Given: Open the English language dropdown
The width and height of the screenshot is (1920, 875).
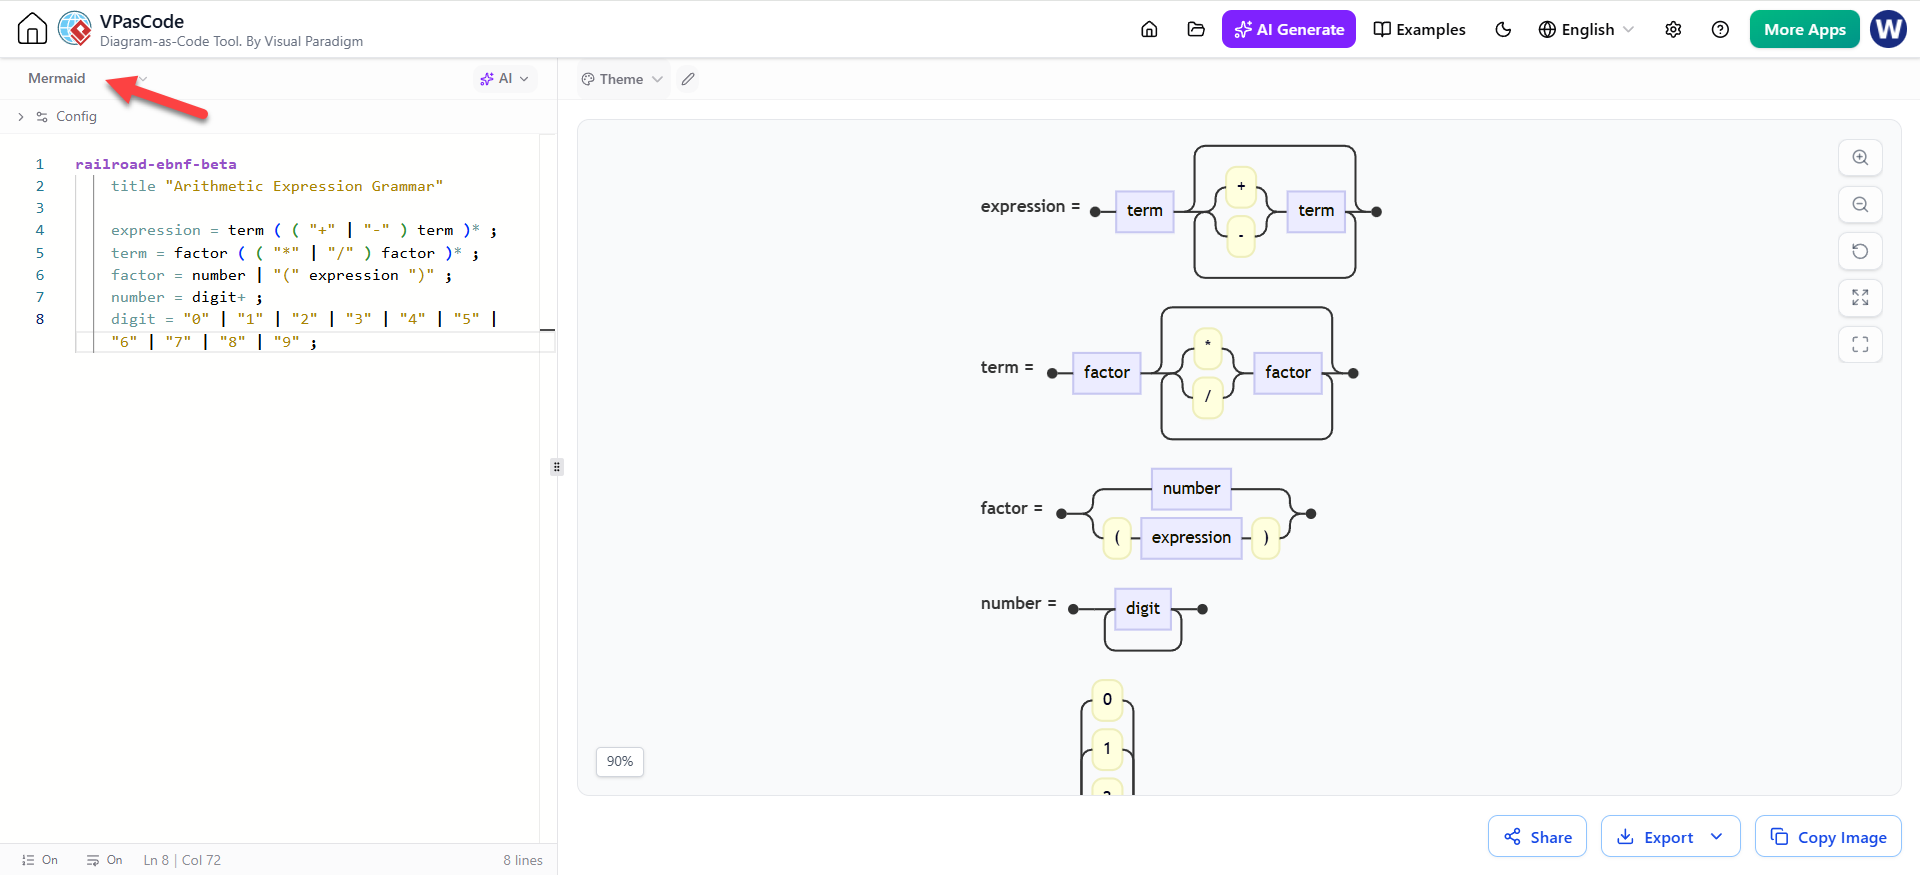Looking at the screenshot, I should 1586,29.
